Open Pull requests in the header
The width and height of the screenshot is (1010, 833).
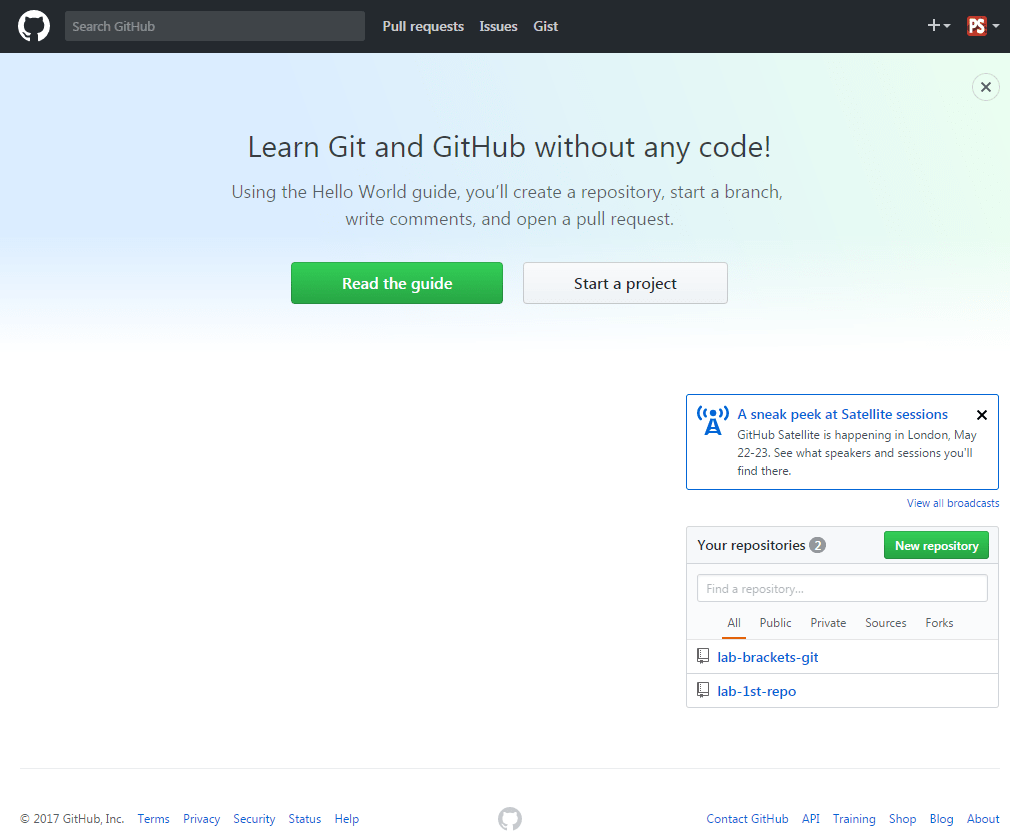(423, 26)
